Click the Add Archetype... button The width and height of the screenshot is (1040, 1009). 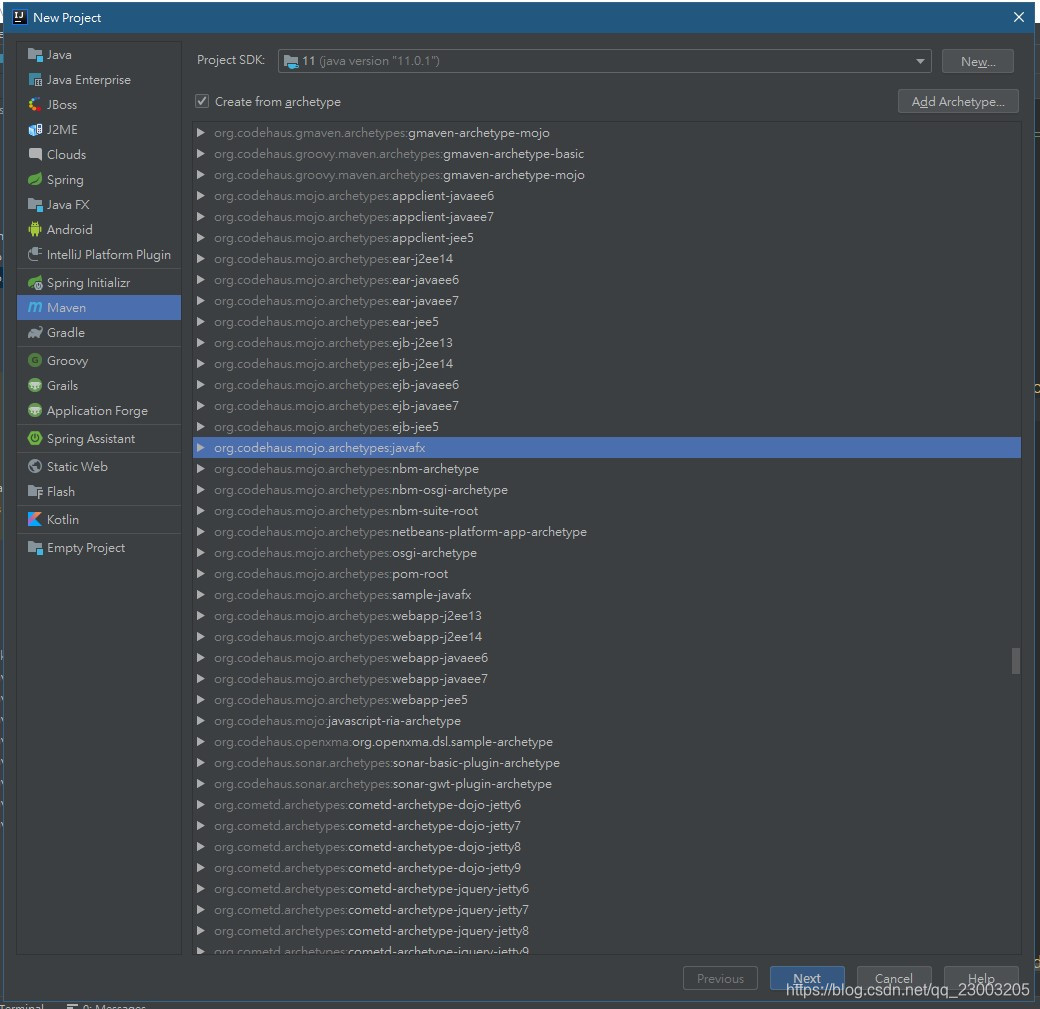click(958, 101)
